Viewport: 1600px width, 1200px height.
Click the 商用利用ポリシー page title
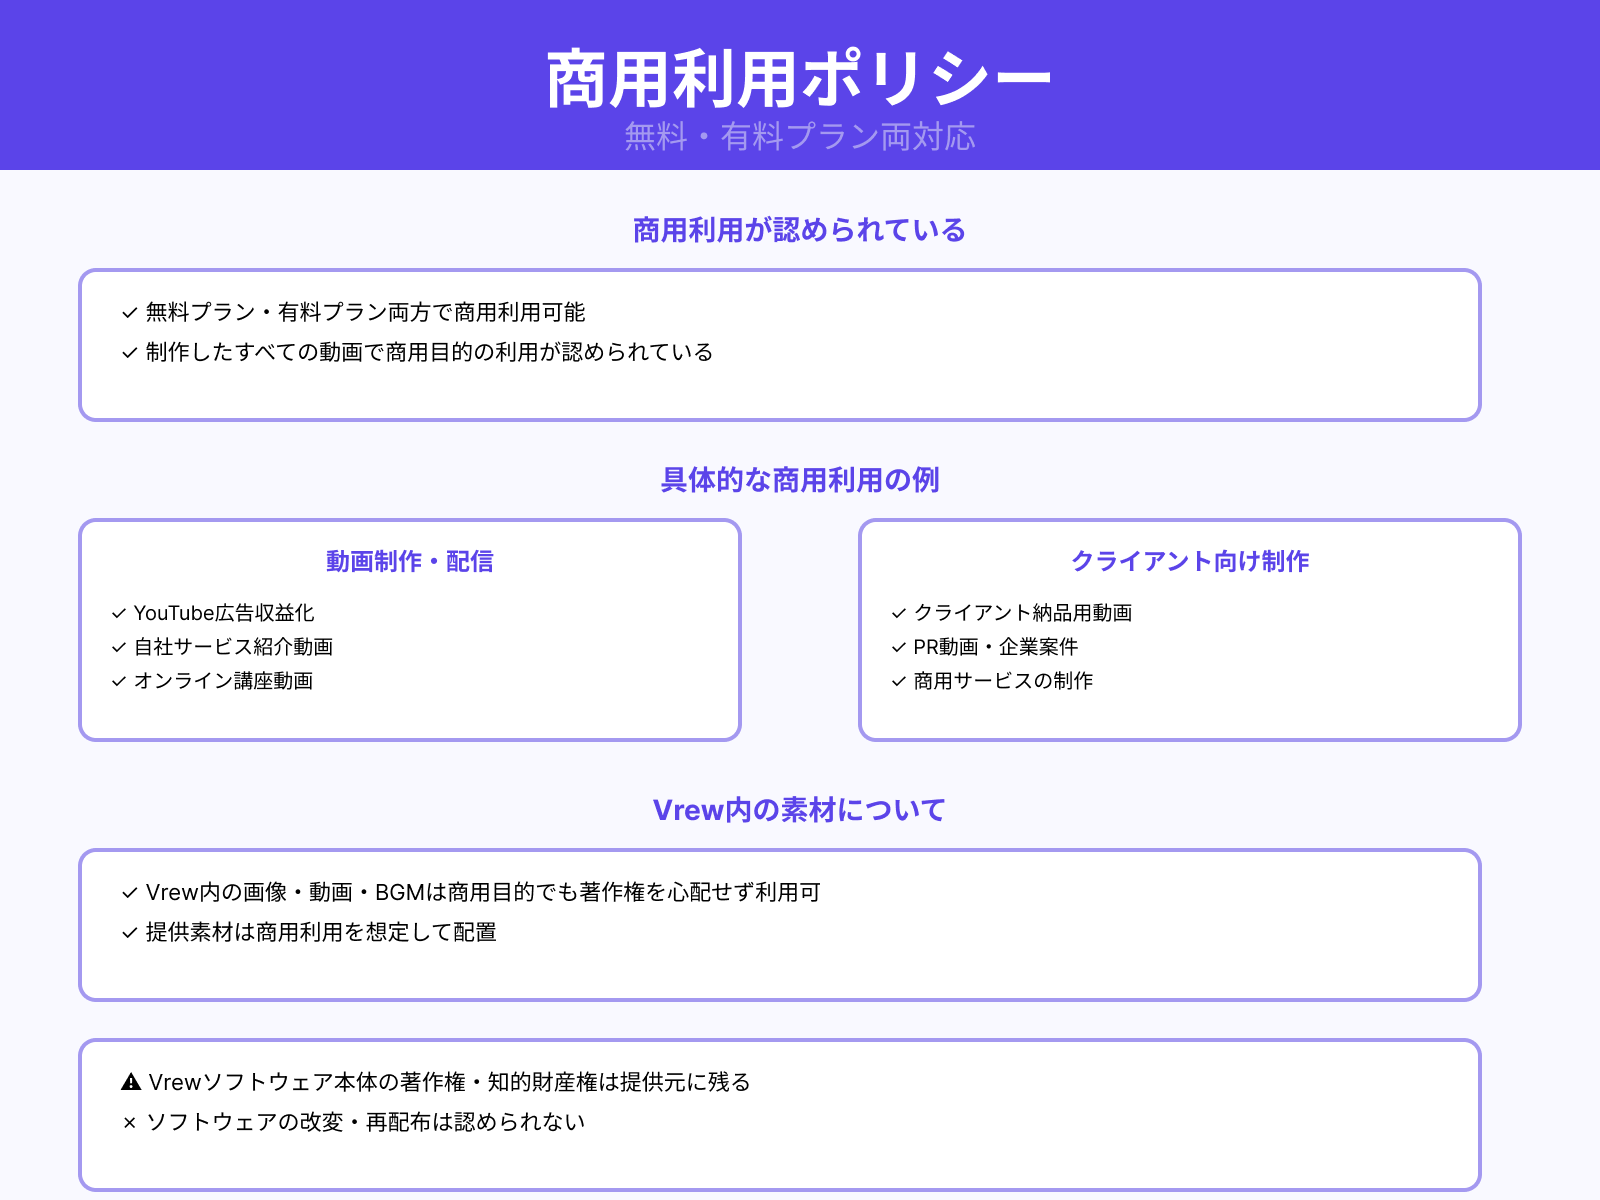[799, 74]
